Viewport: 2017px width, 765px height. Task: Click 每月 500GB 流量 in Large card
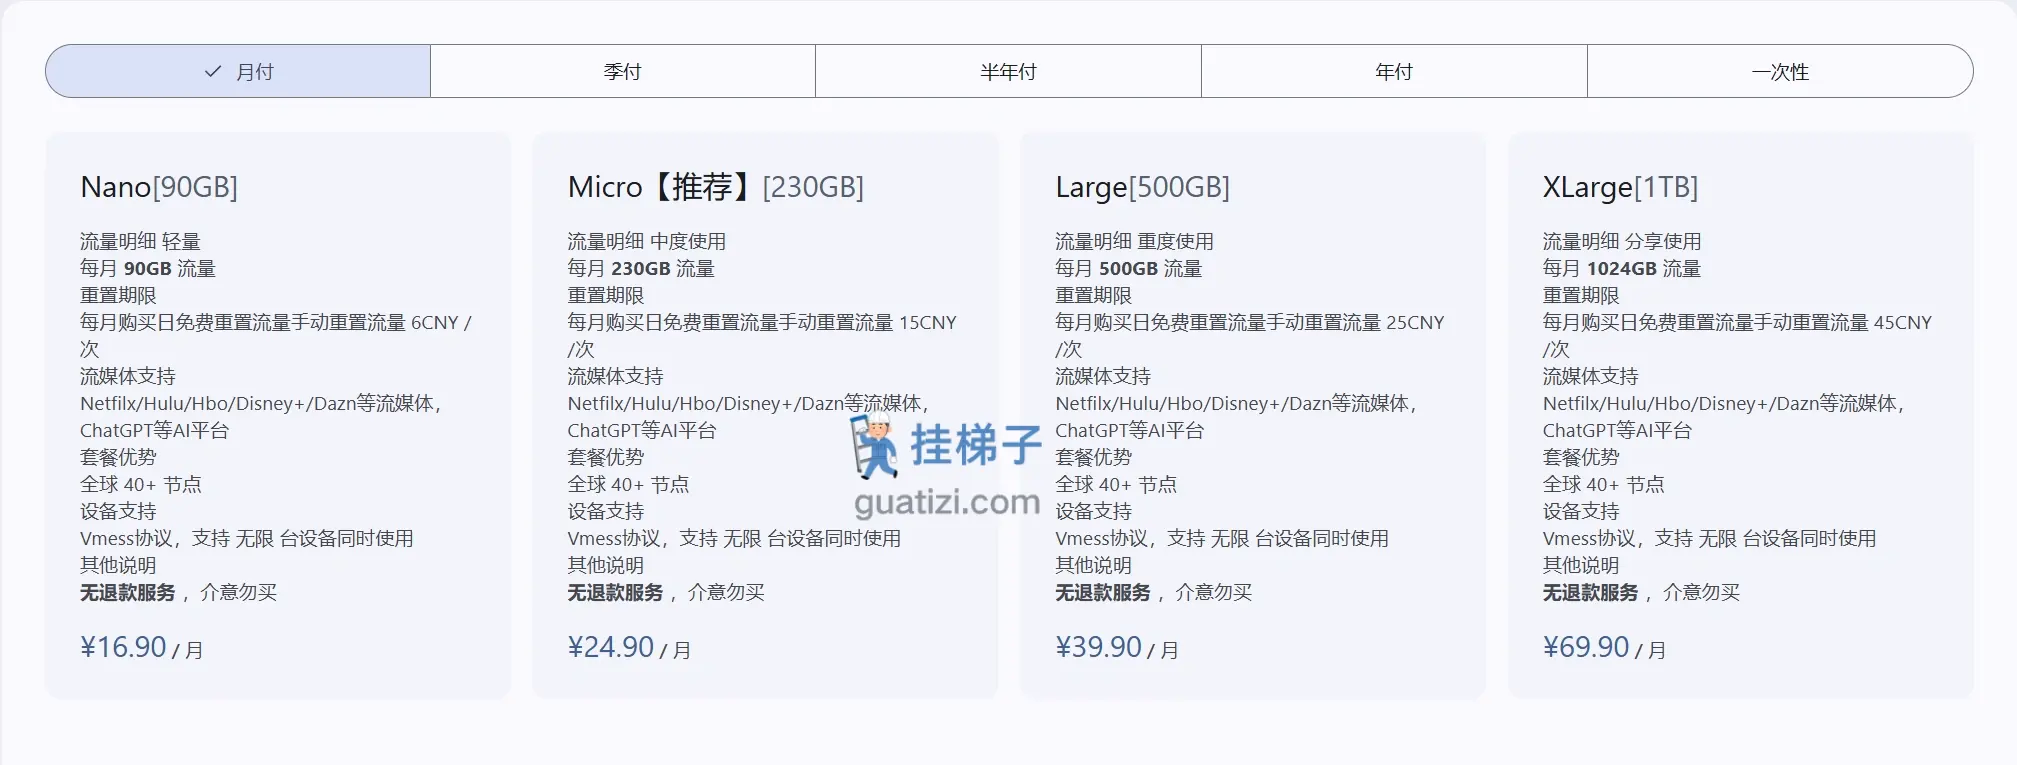(1128, 269)
